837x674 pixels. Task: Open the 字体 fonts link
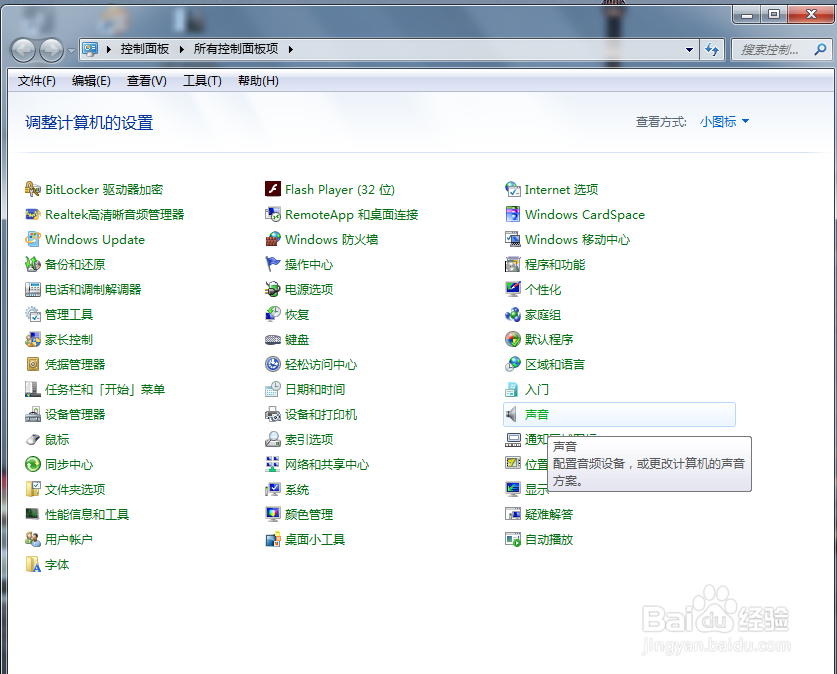(x=57, y=565)
